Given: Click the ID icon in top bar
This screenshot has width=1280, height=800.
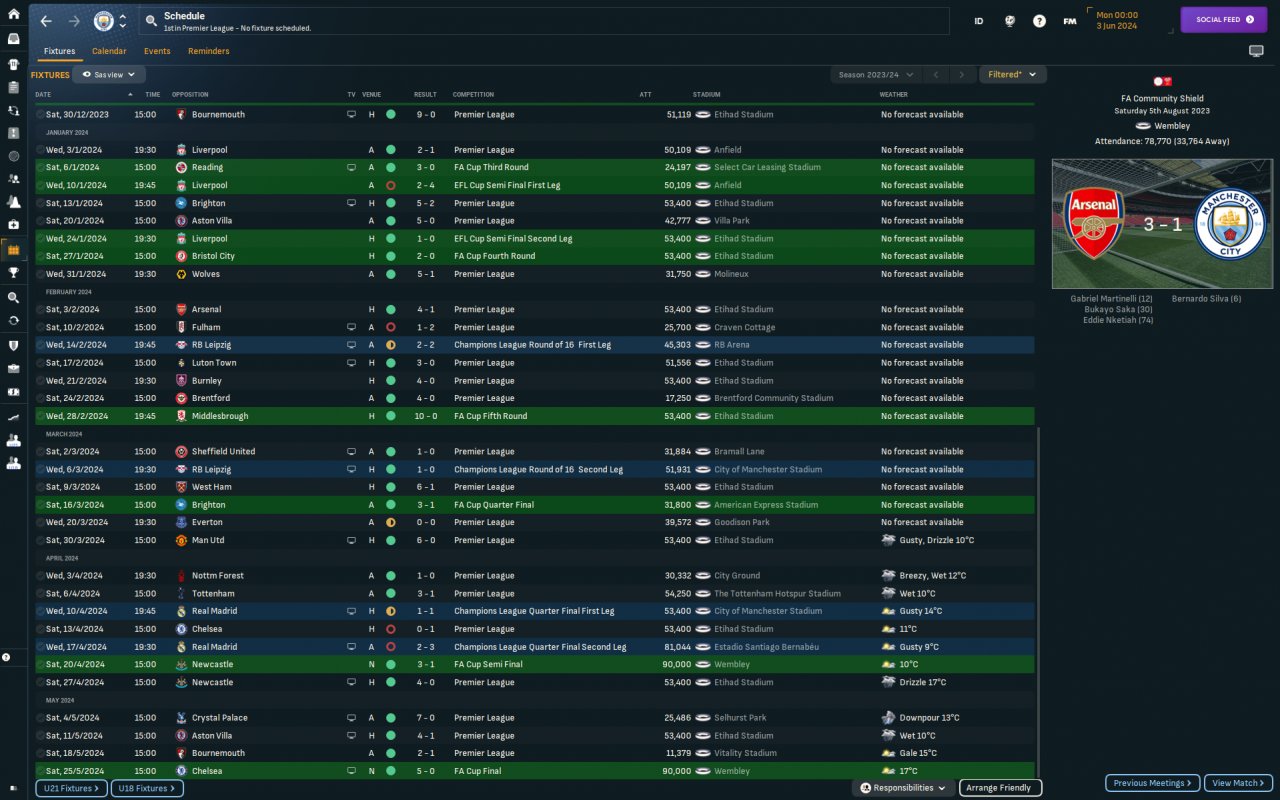Looking at the screenshot, I should pos(979,21).
